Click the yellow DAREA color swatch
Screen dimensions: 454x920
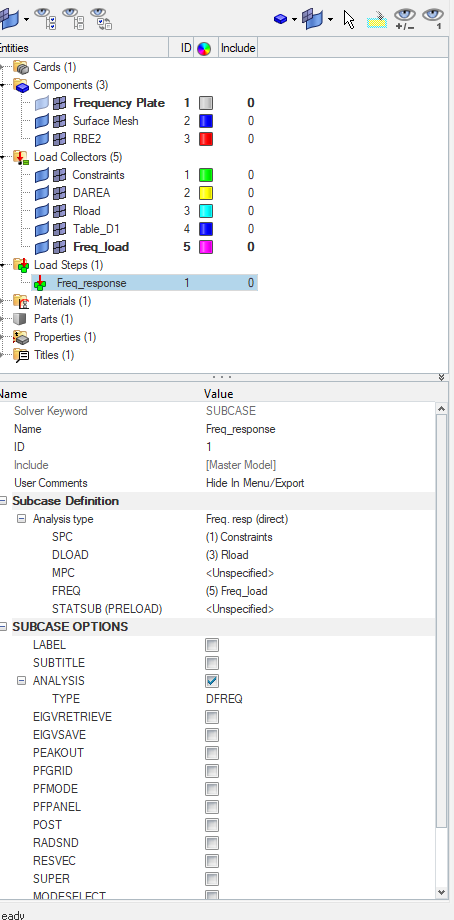(x=206, y=193)
